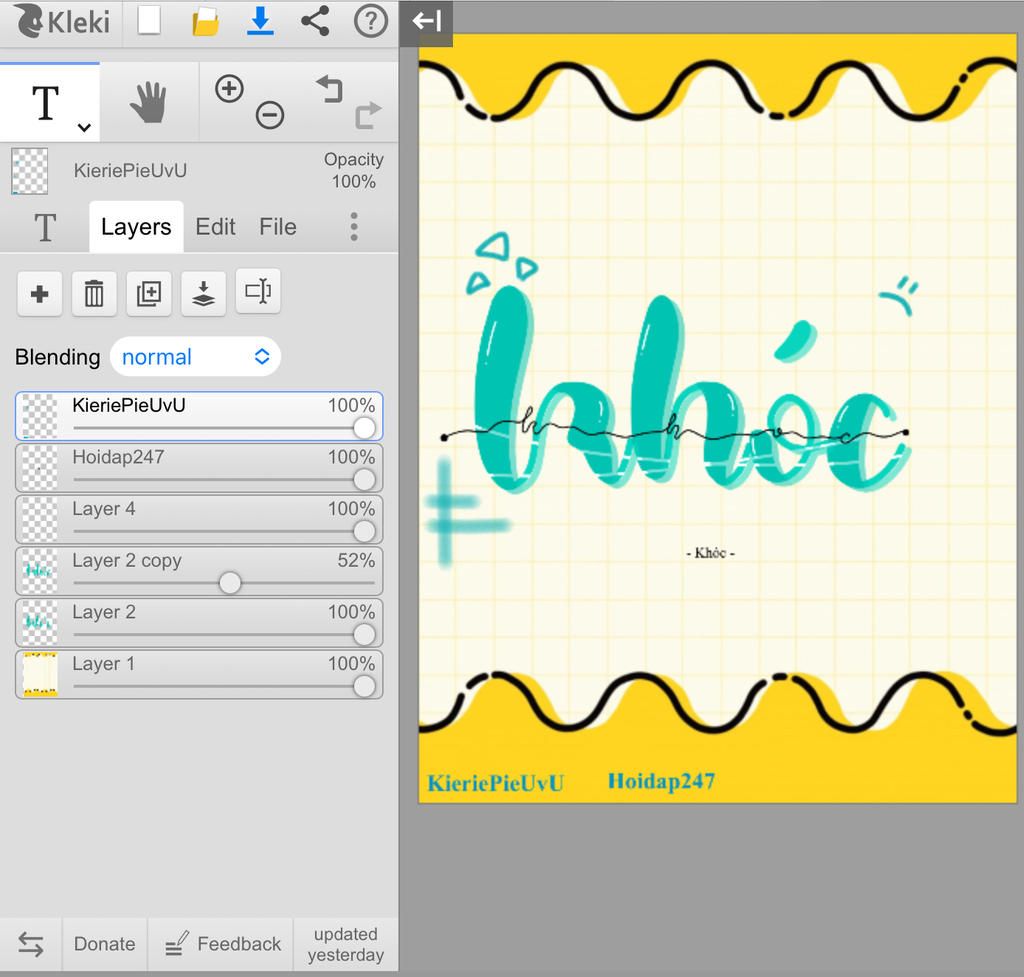Click the KieriePieUvU text on canvas
Viewport: 1024px width, 977px height.
(495, 783)
